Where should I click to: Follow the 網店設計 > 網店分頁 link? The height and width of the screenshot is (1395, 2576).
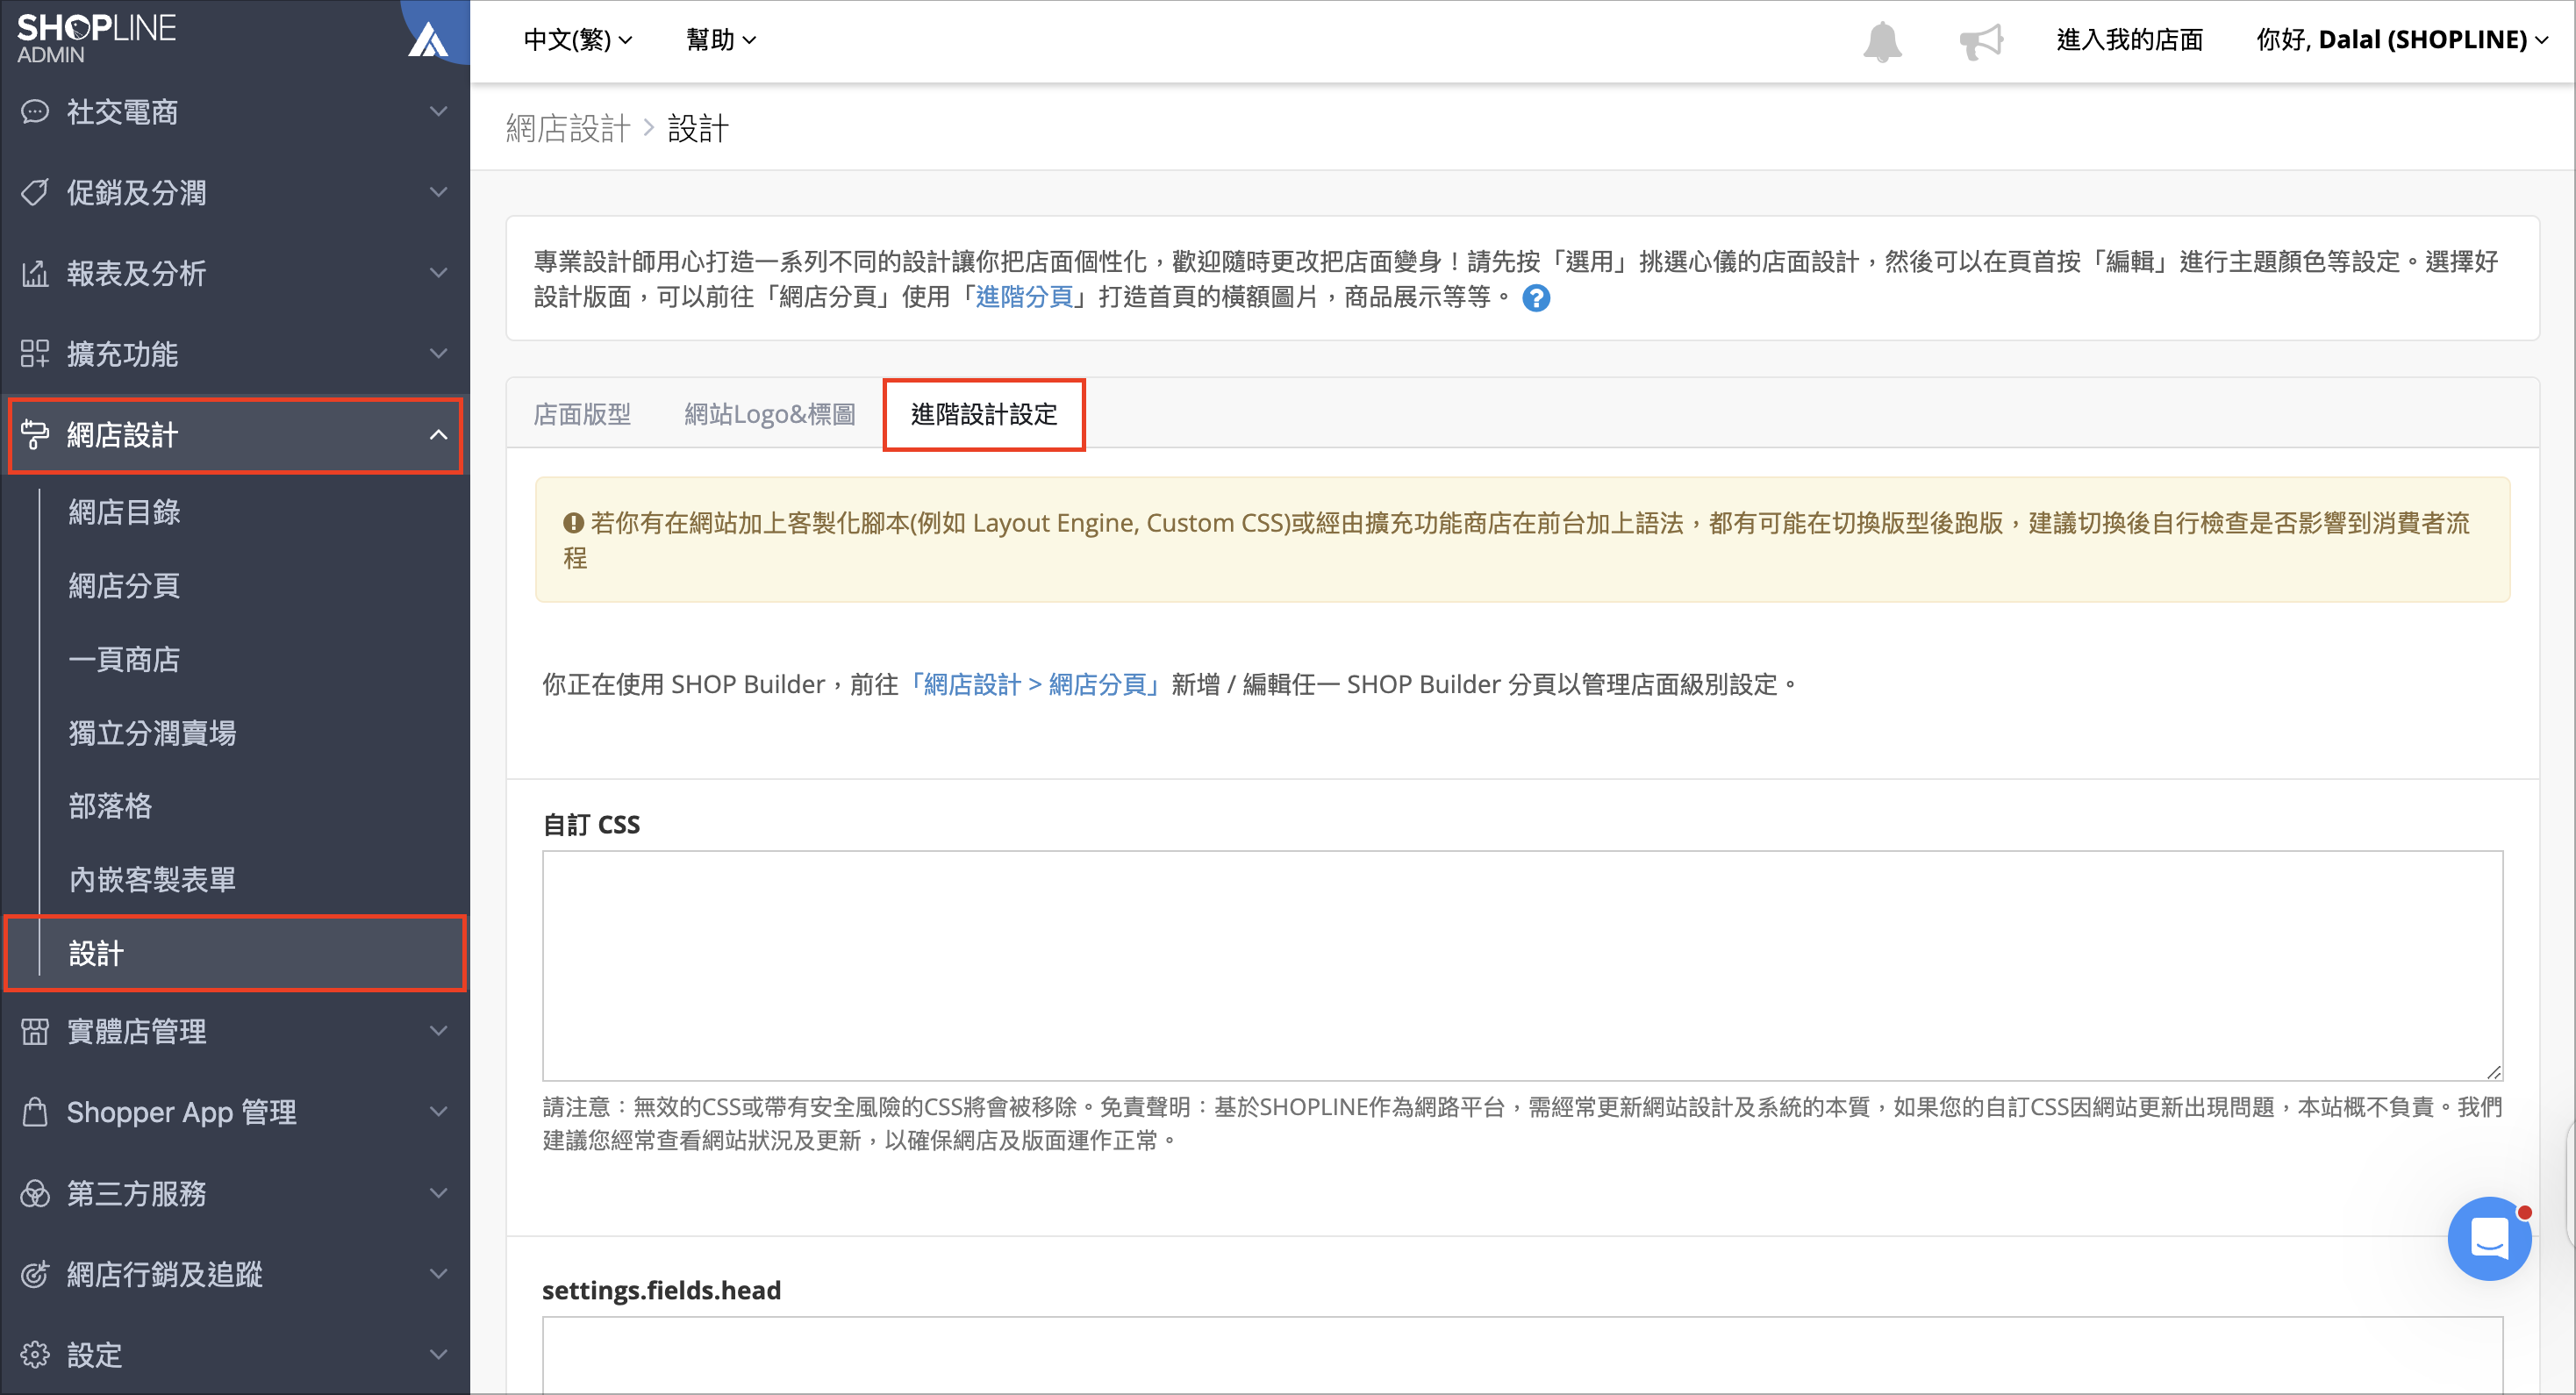click(1035, 684)
